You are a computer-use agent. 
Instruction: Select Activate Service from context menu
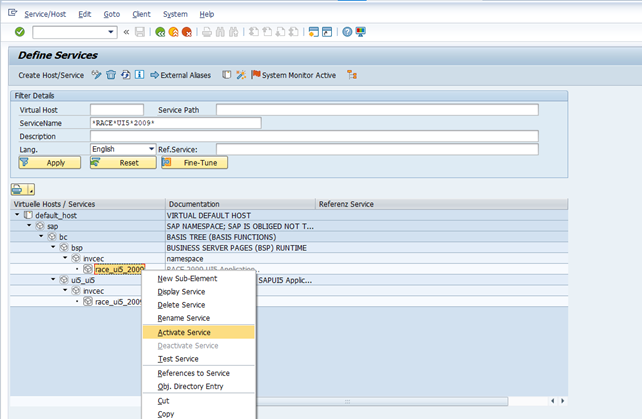click(x=184, y=332)
